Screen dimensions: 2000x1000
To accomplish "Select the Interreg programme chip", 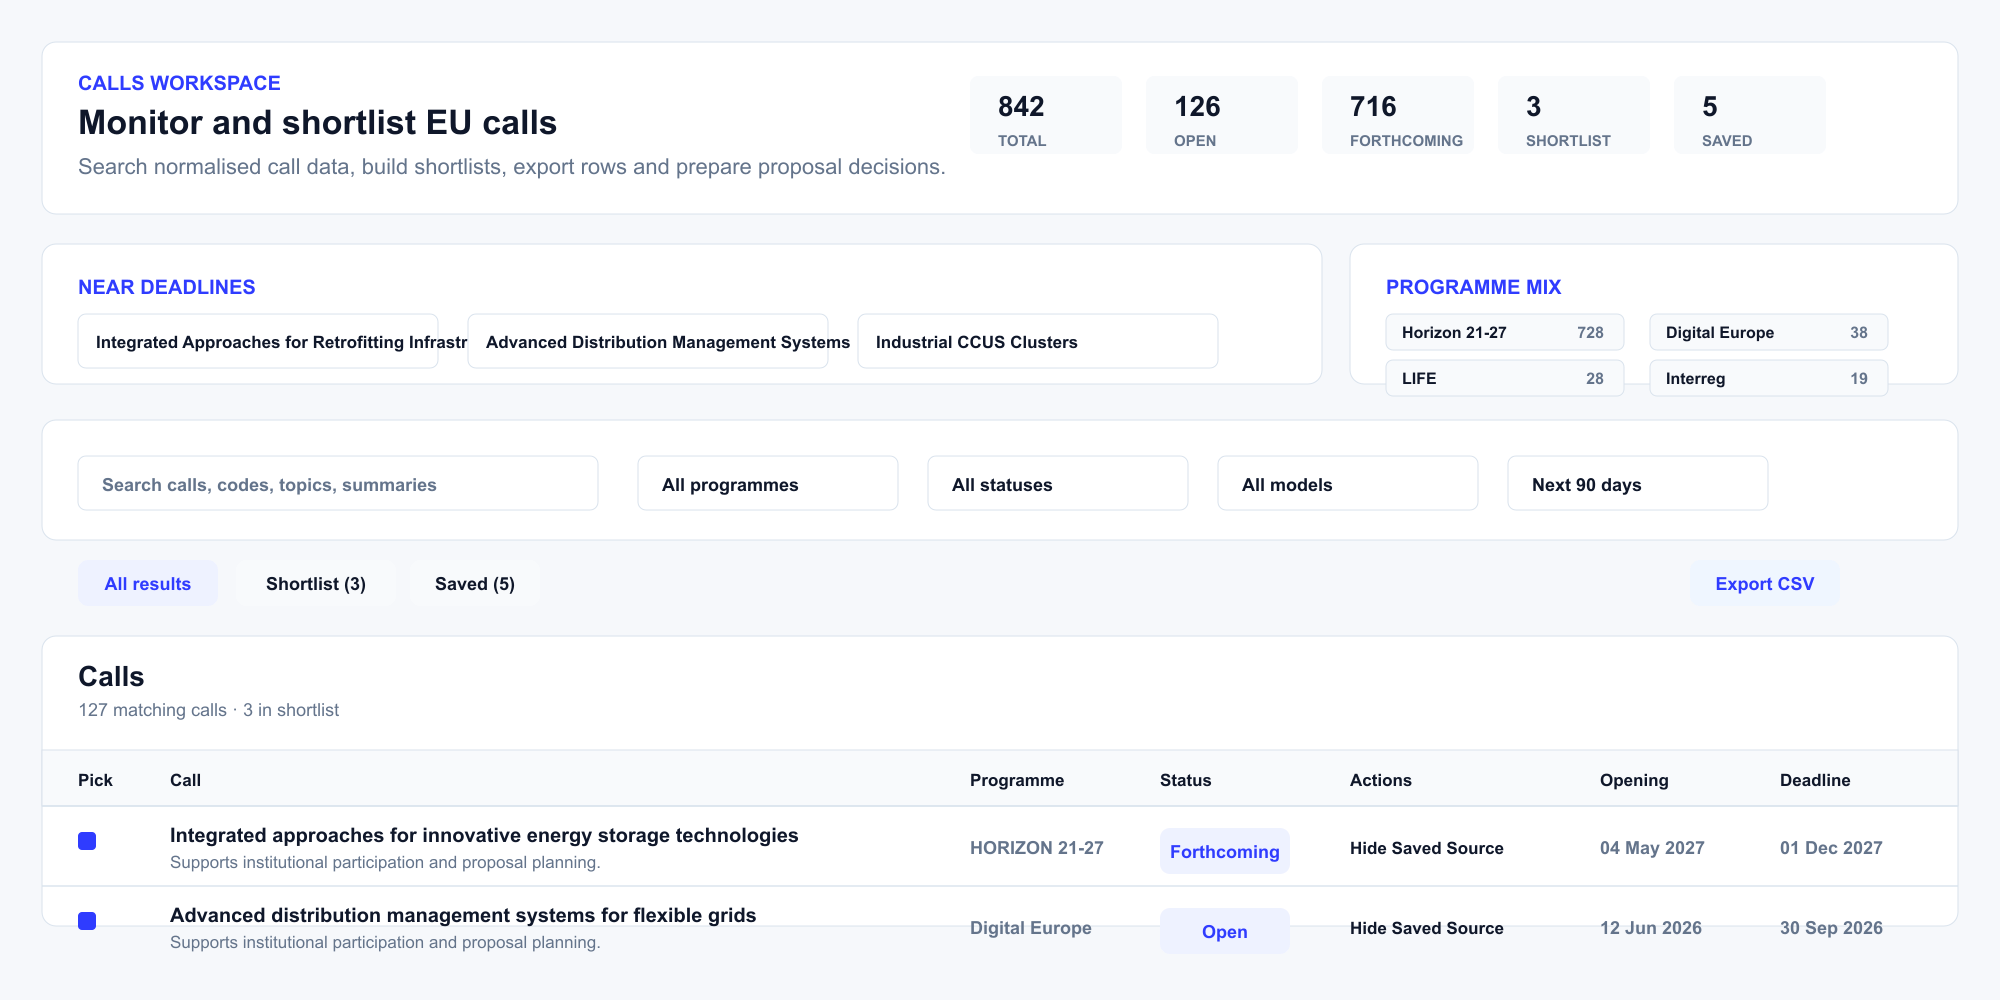I will click(x=1769, y=378).
